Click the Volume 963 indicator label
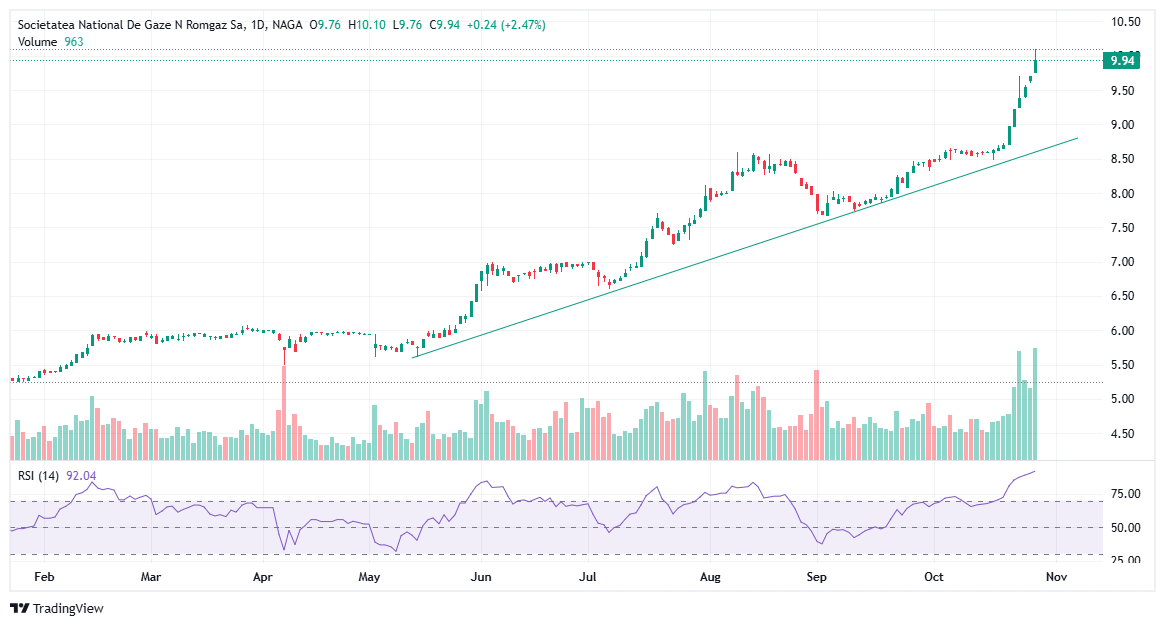The image size is (1165, 626). pos(50,41)
